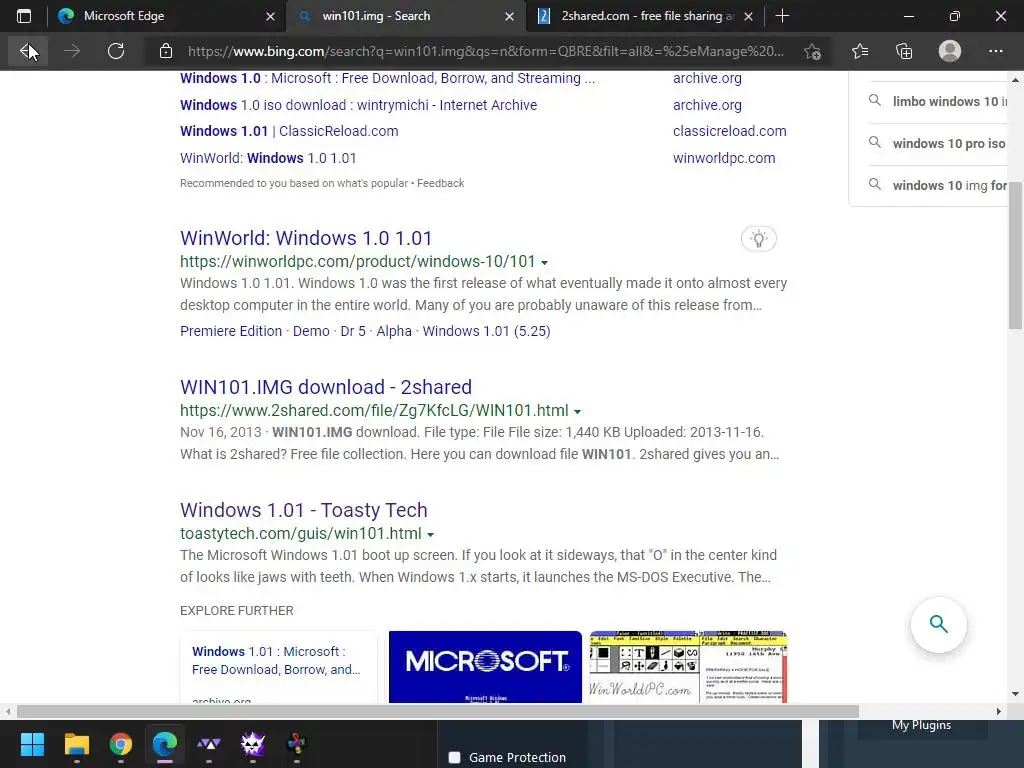Click the address bar URL field
The width and height of the screenshot is (1024, 768).
(485, 51)
